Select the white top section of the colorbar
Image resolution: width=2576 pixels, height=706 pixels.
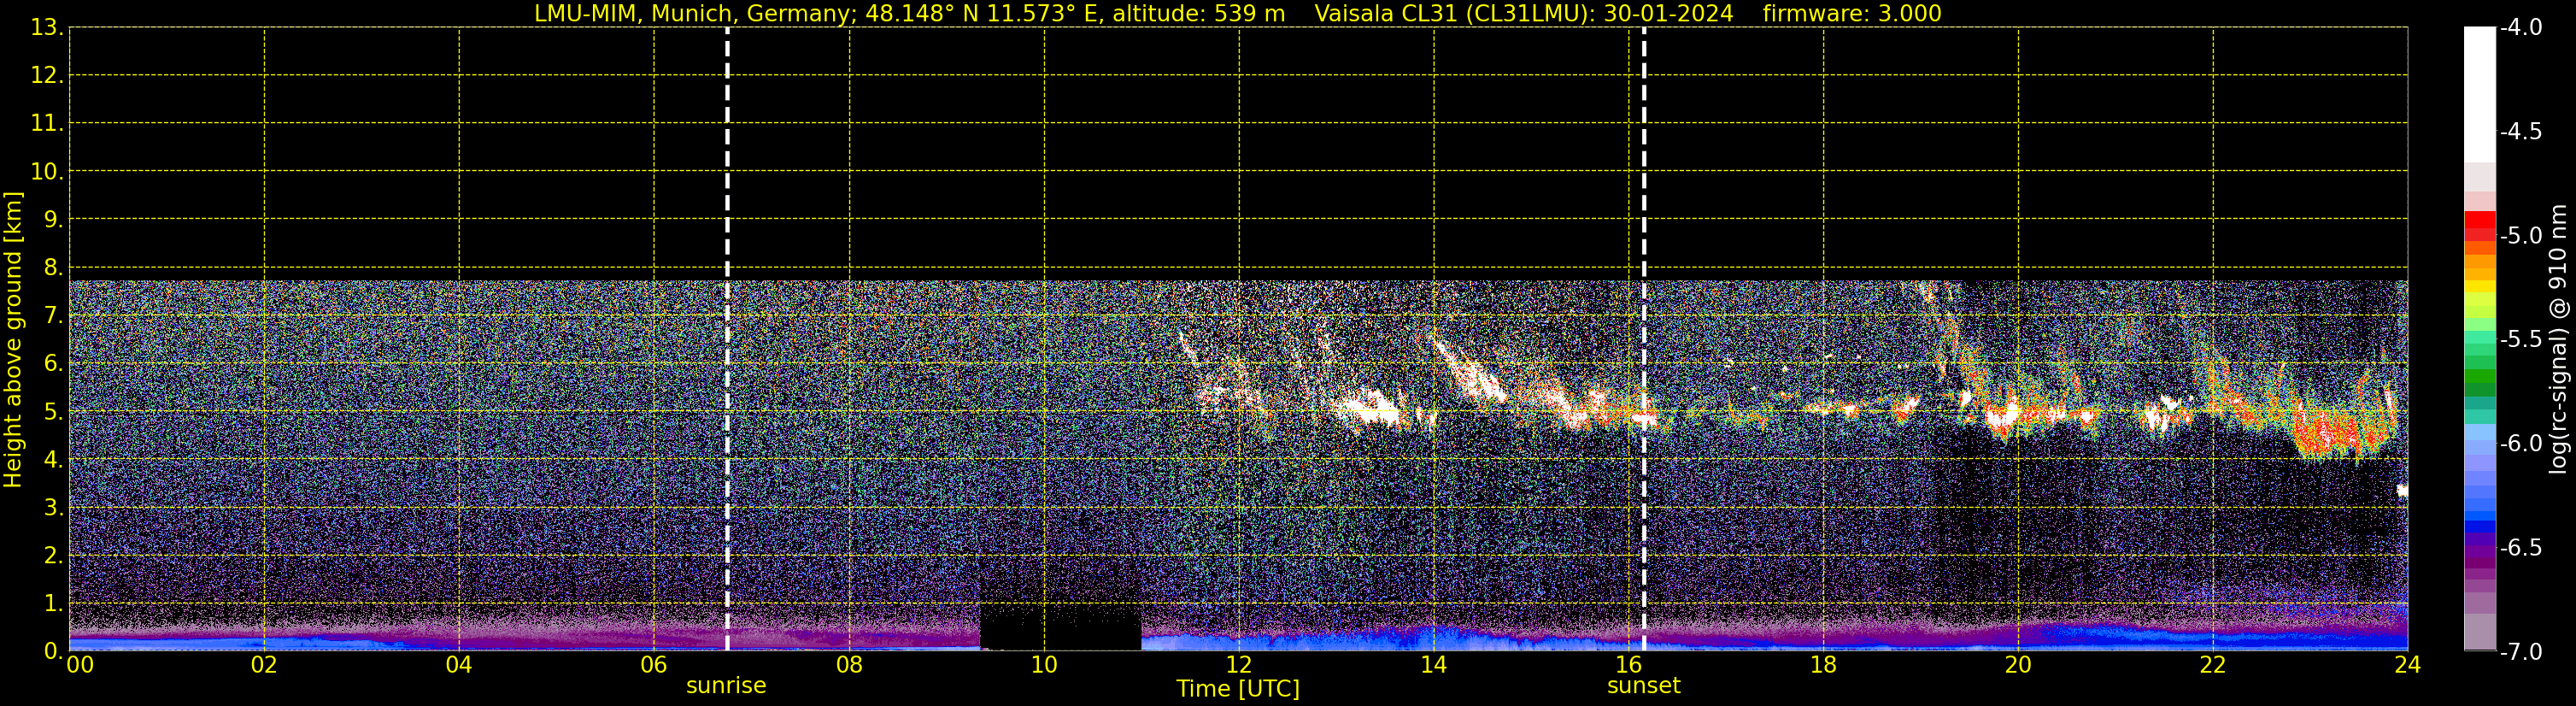[2479, 90]
